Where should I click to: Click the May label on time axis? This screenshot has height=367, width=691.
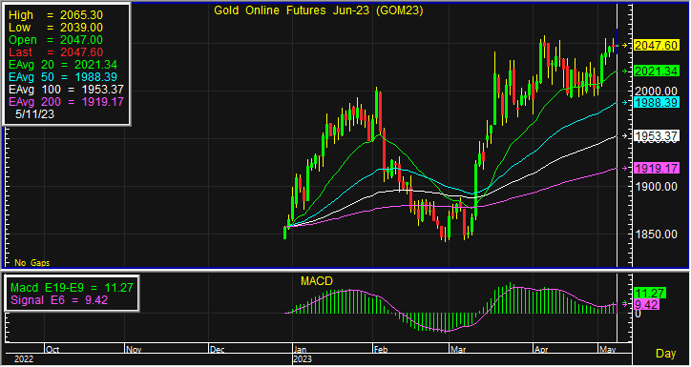click(607, 349)
